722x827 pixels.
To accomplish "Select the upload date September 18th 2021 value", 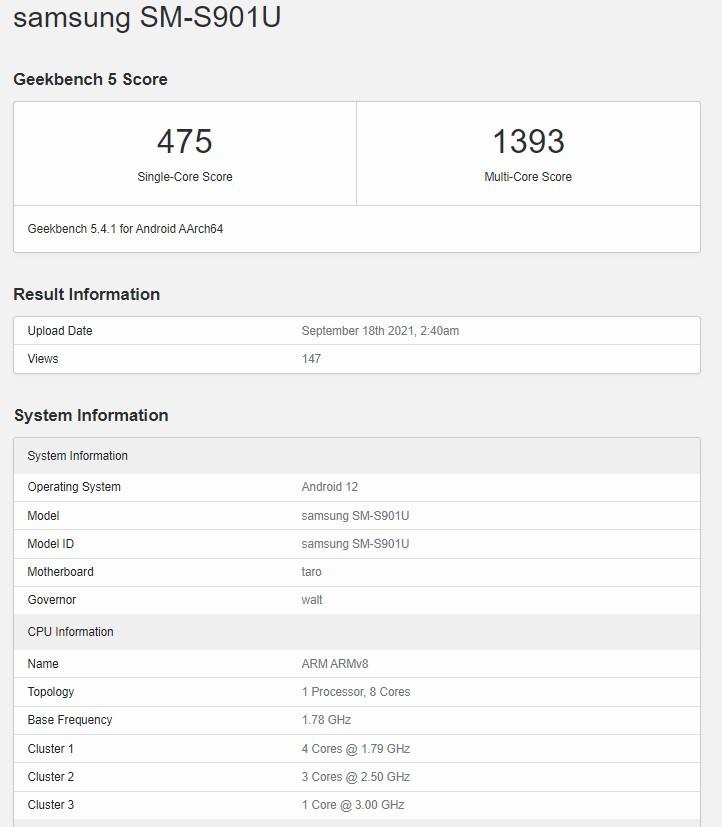I will [380, 331].
